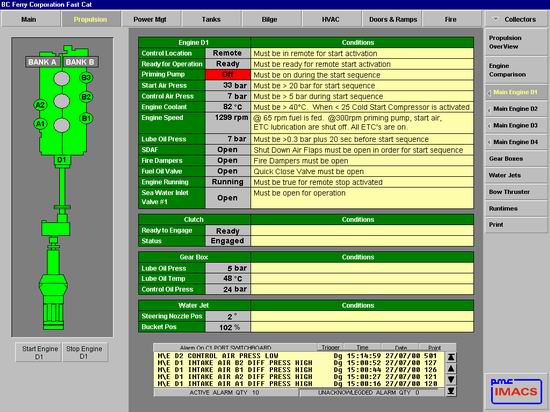Viewport: 550px width, 412px height.
Task: Select D2 CONTROL AIR PRESS LOW alarm
Action: point(297,356)
